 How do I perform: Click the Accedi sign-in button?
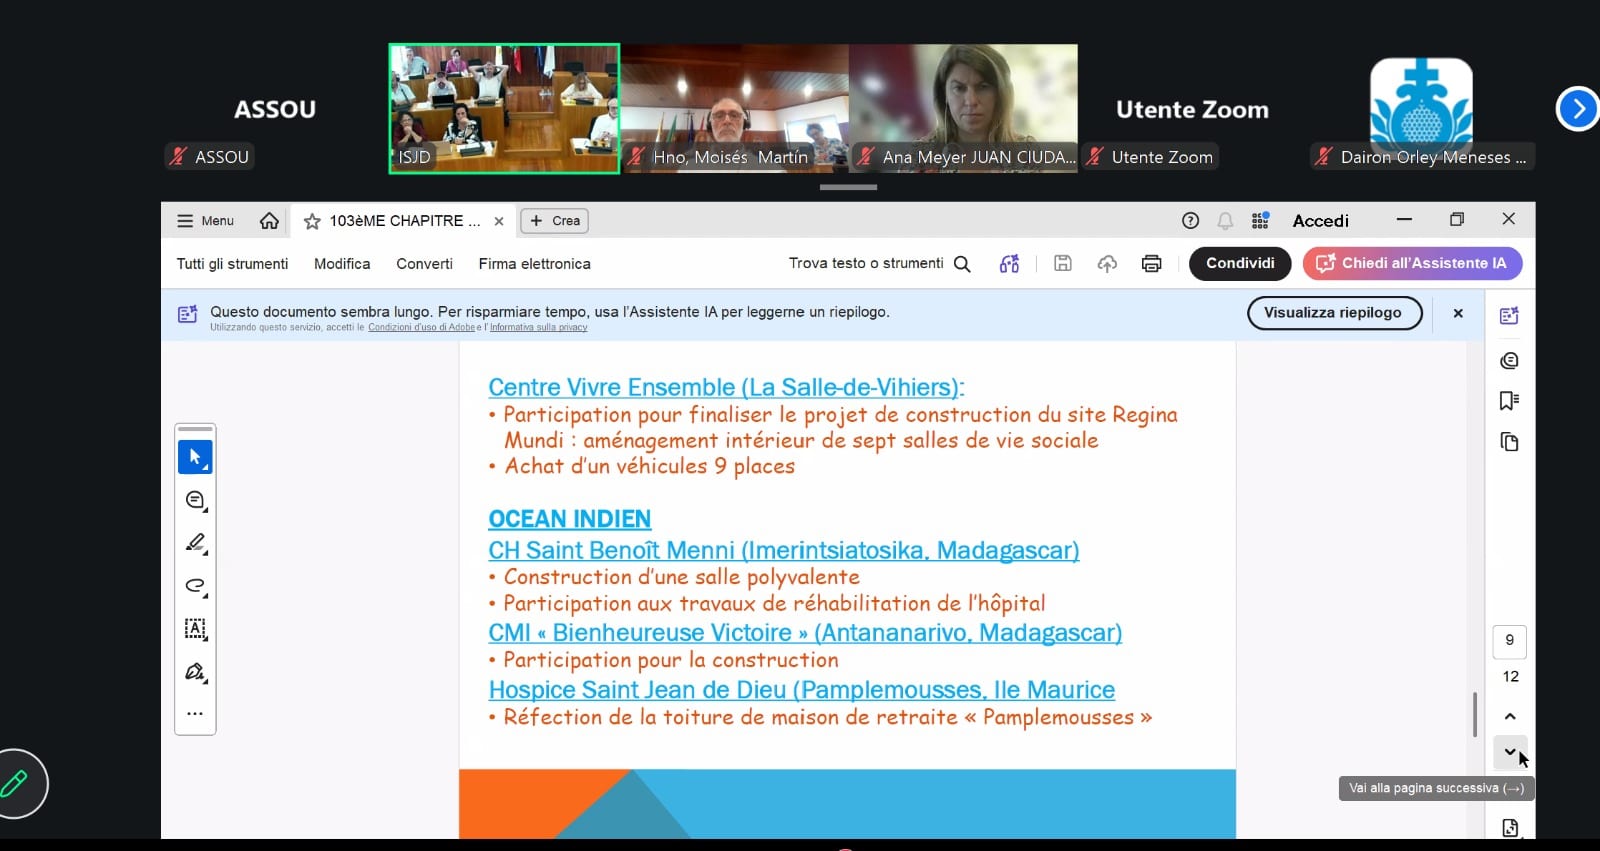1321,221
